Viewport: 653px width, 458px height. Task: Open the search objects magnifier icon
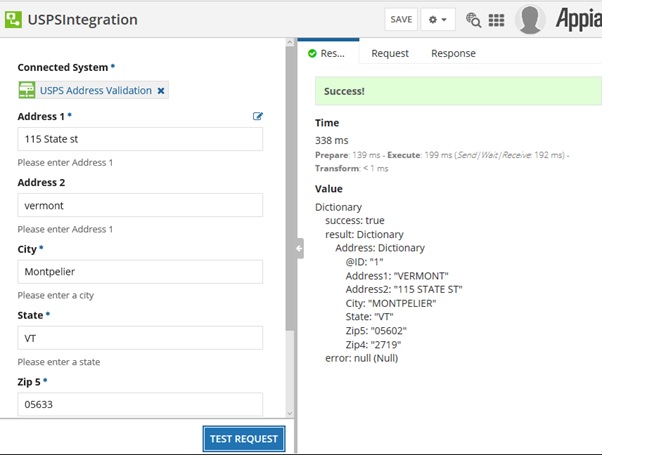point(474,20)
